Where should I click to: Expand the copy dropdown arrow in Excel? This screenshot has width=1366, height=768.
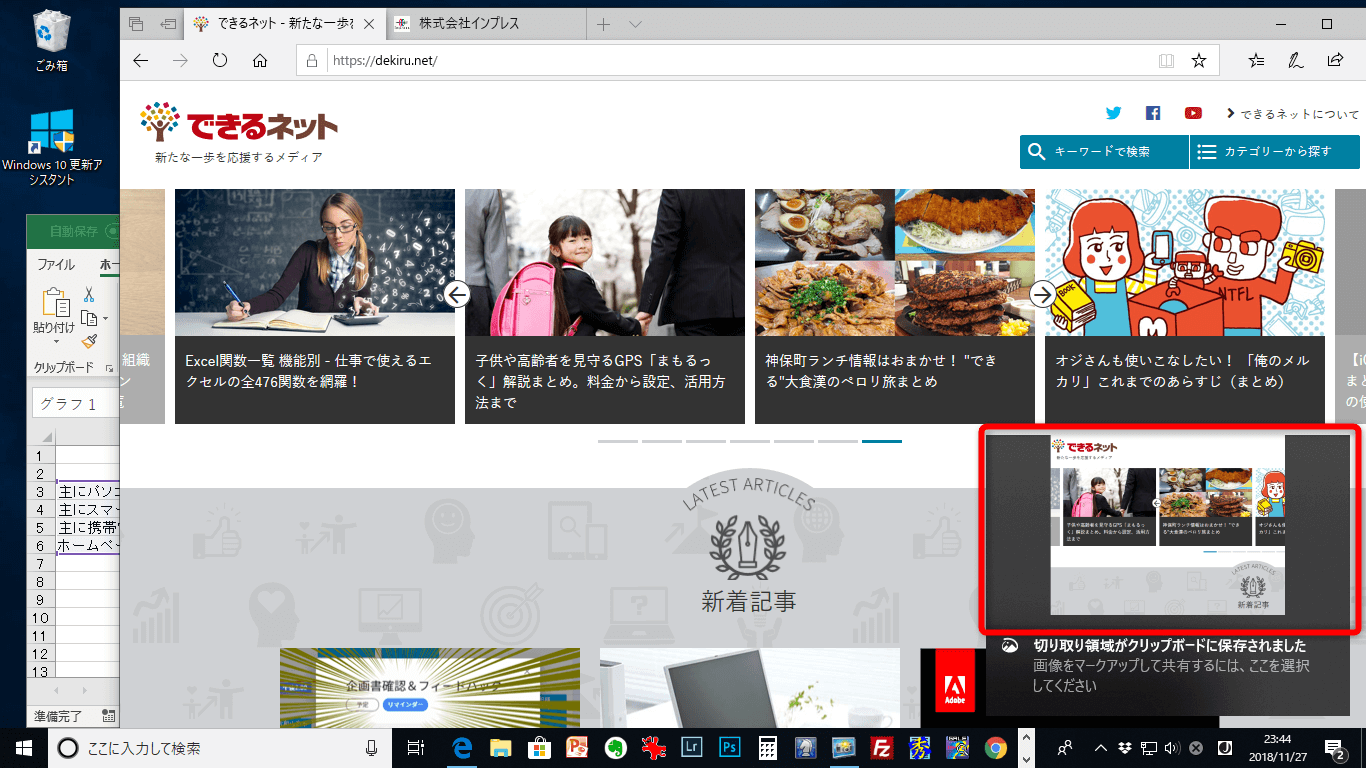click(x=105, y=319)
